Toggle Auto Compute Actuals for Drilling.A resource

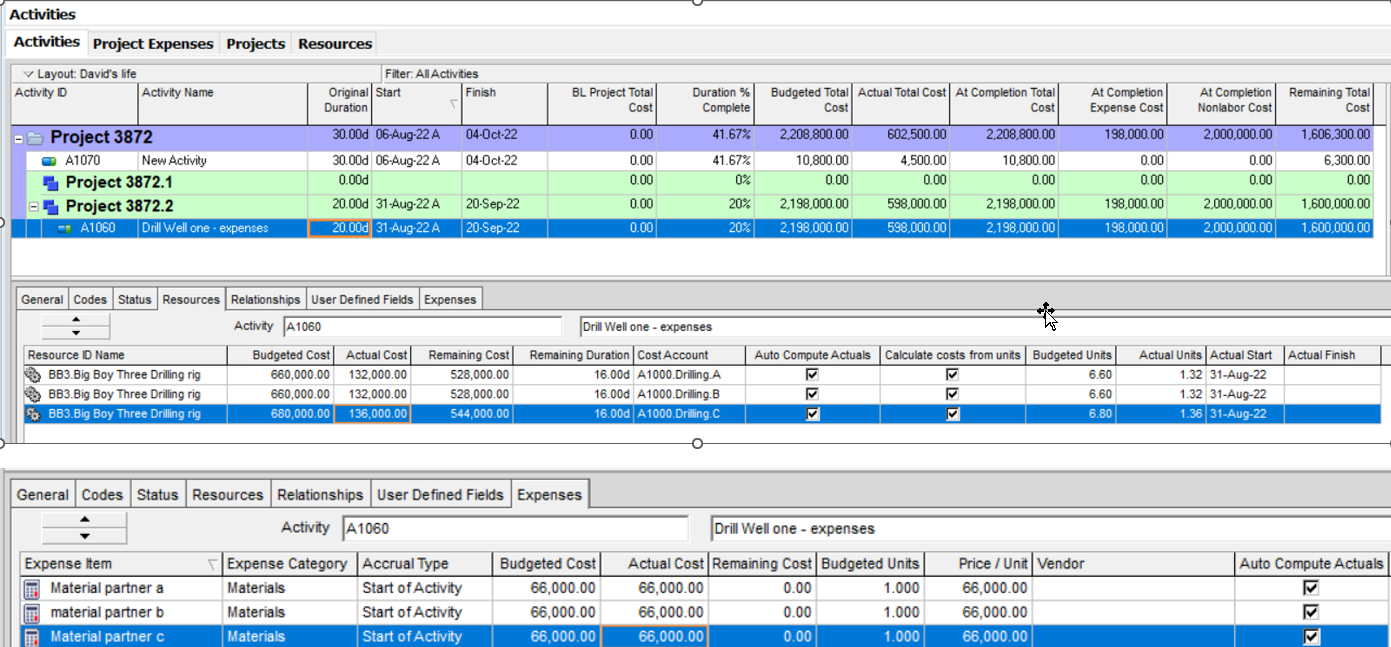pyautogui.click(x=812, y=375)
